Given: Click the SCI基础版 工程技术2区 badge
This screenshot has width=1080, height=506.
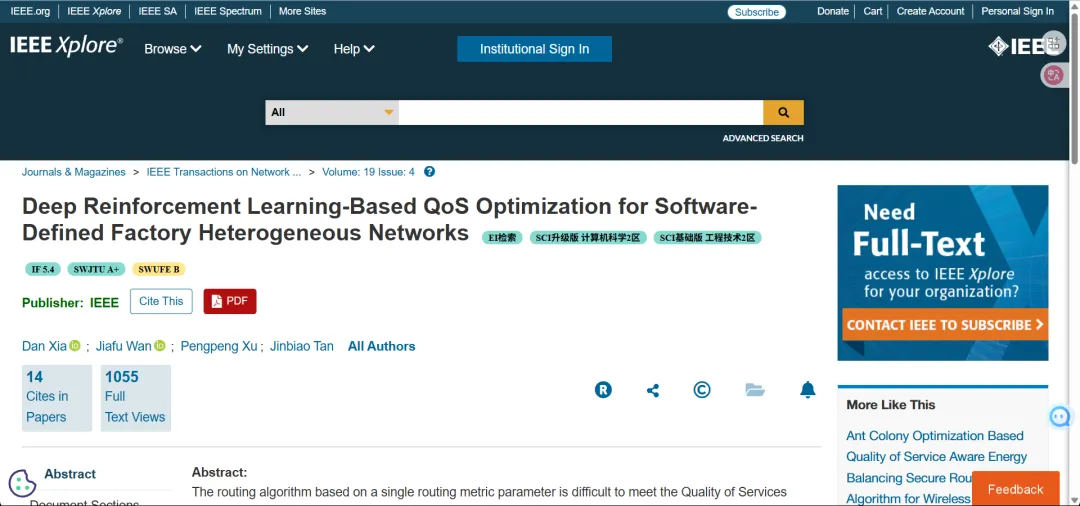Looking at the screenshot, I should pos(707,238).
